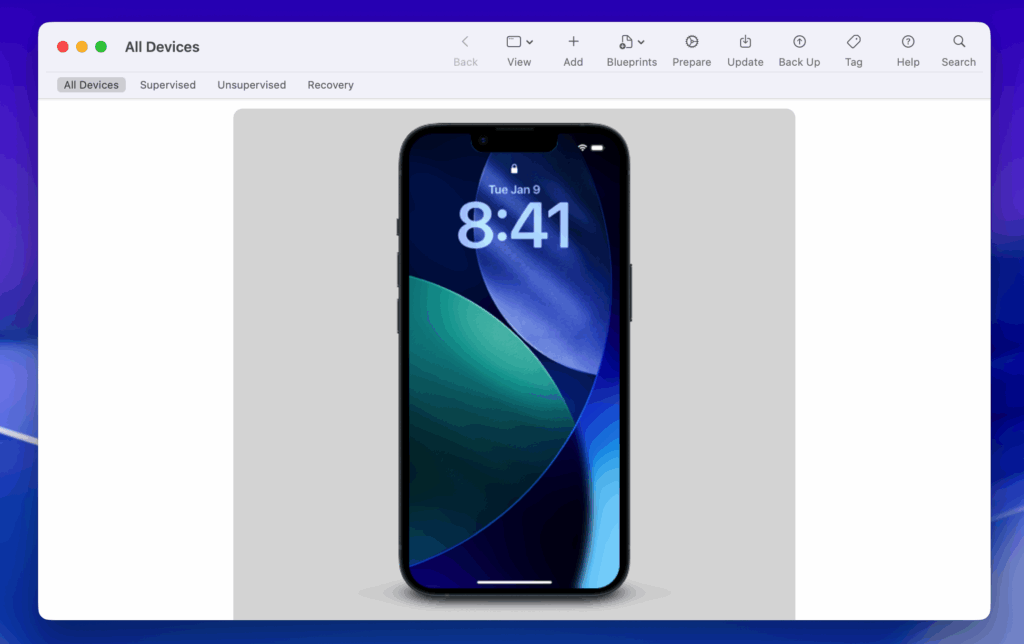1024x644 pixels.
Task: Expand the View dropdown chevron
Action: click(530, 42)
